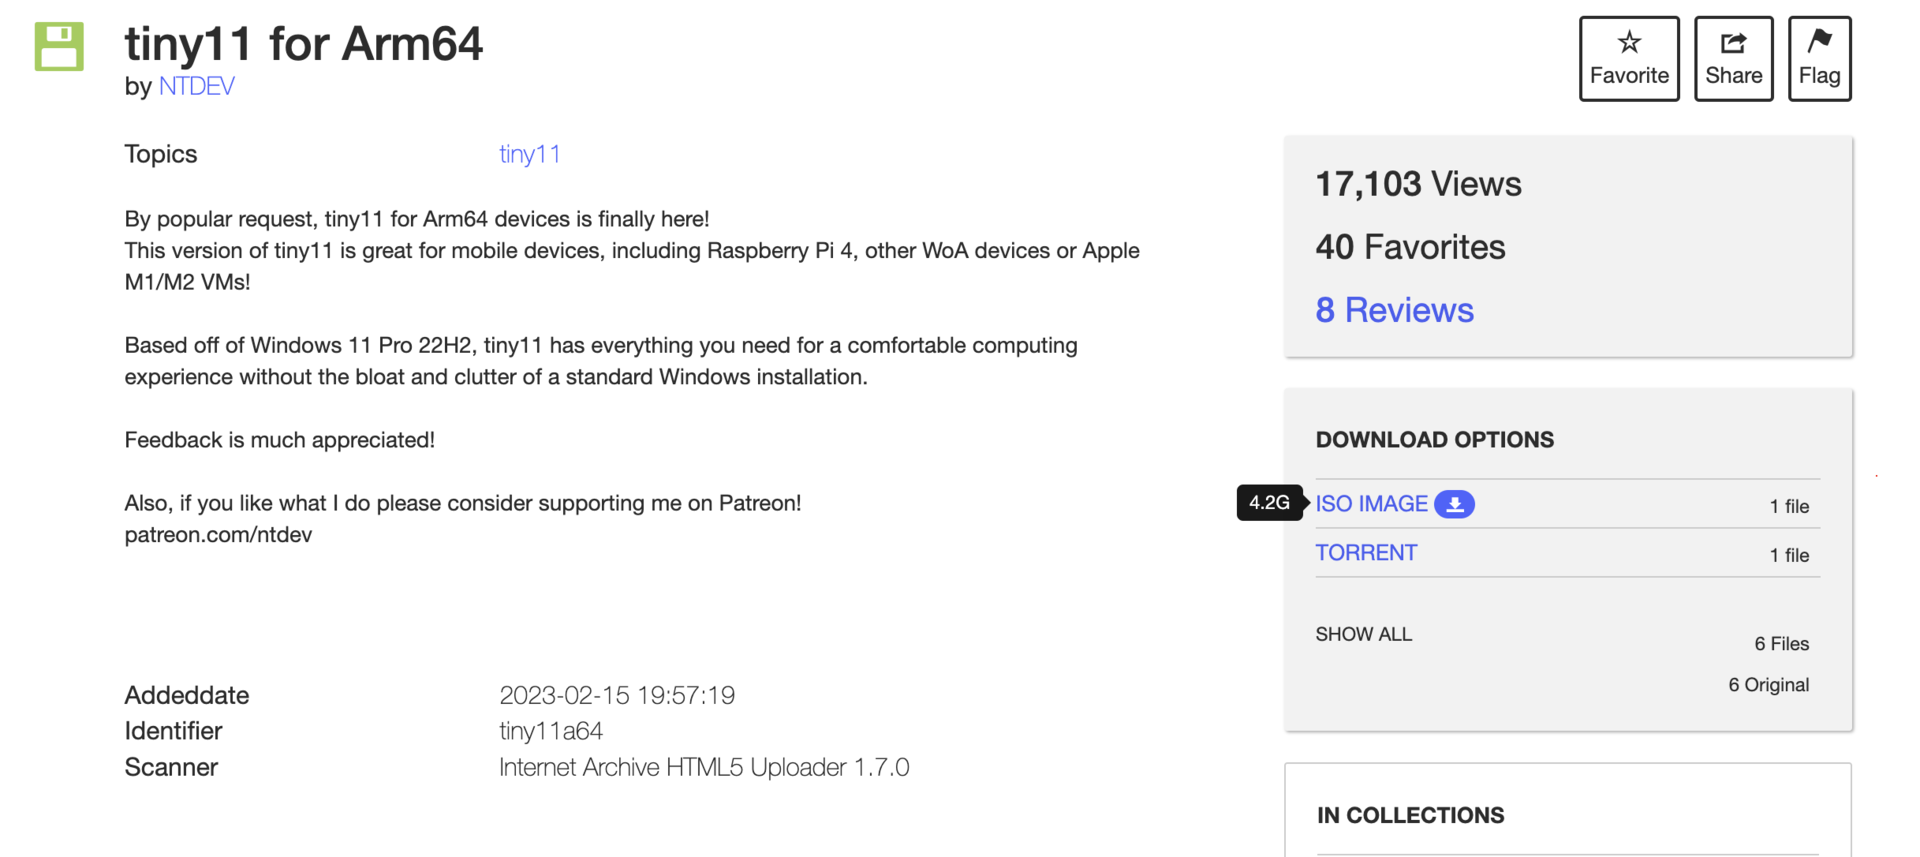The height and width of the screenshot is (857, 1920).
Task: Click the green floppy disk software icon
Action: click(x=59, y=47)
